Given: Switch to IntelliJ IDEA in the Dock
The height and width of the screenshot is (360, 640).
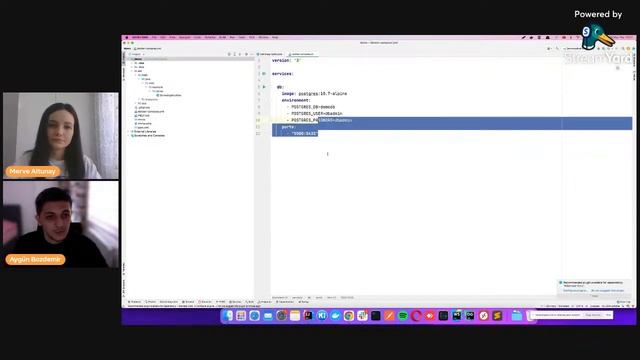Looking at the screenshot, I should tap(308, 316).
